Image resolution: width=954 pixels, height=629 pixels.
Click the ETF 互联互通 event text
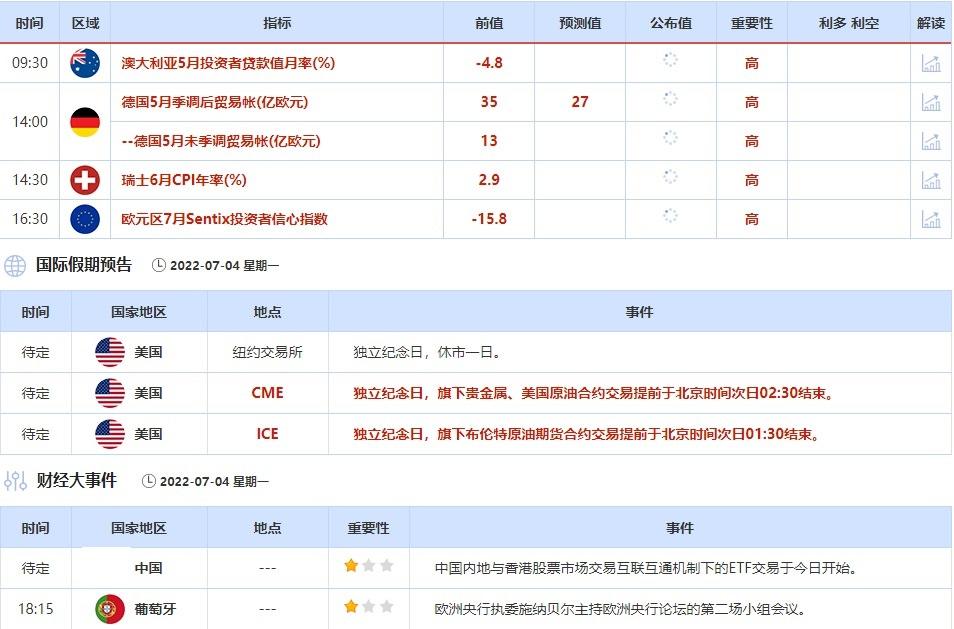[x=647, y=568]
